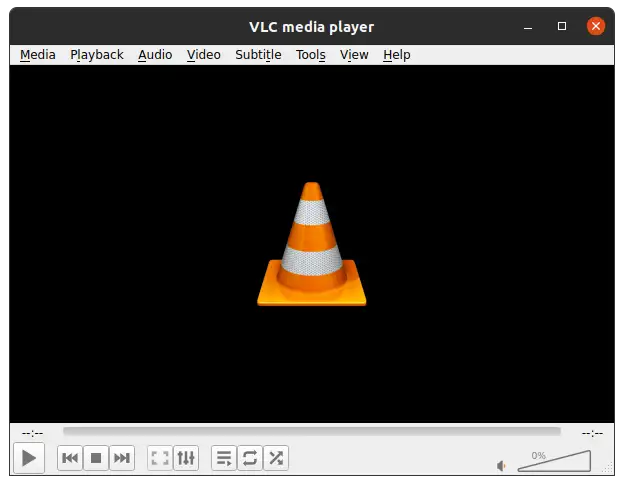Click the window resize grip corner
624x485 pixels.
click(x=609, y=468)
